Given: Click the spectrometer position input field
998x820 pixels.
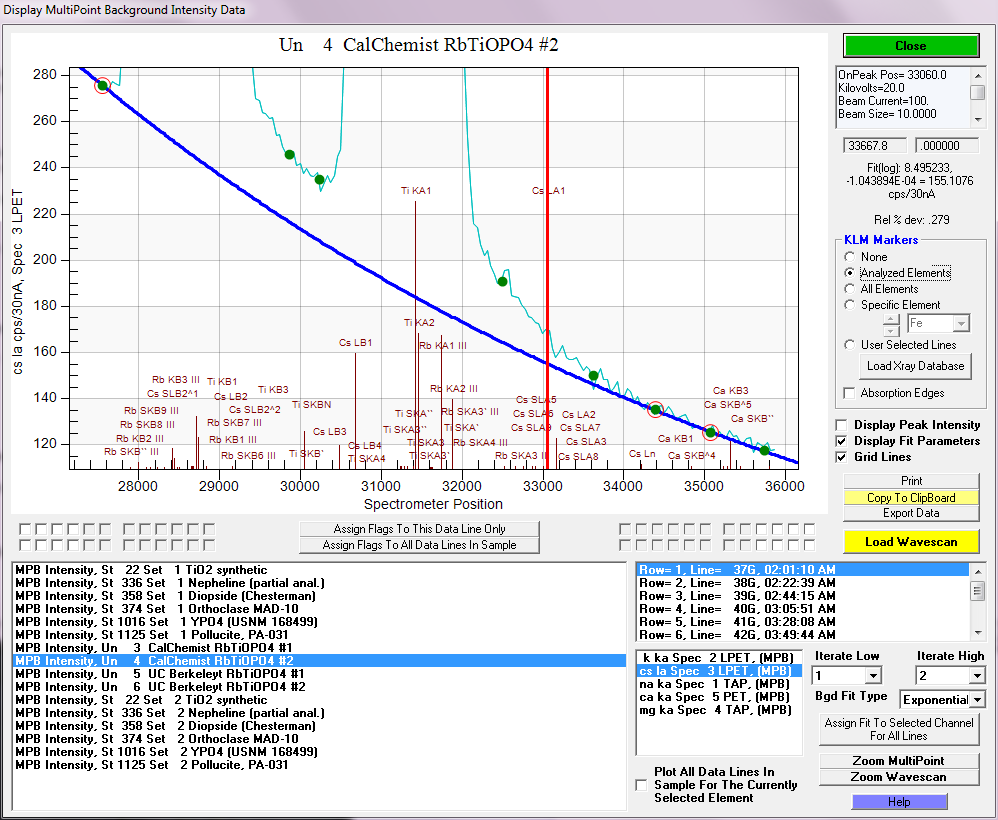Looking at the screenshot, I should [x=874, y=145].
